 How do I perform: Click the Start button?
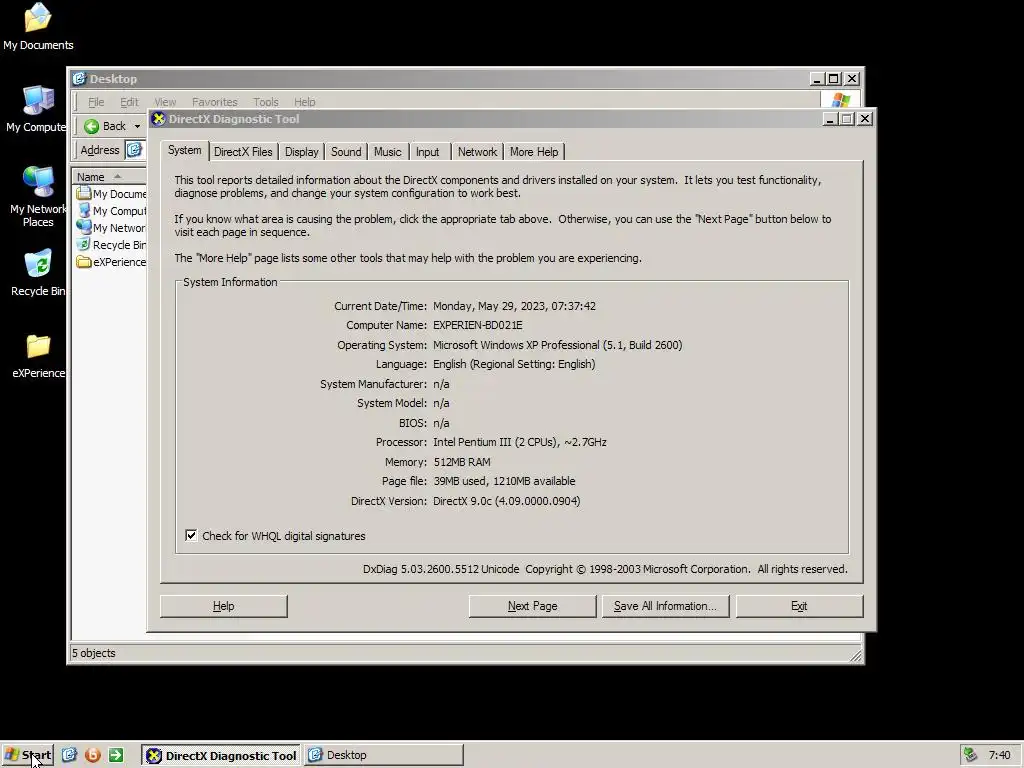pyautogui.click(x=27, y=755)
